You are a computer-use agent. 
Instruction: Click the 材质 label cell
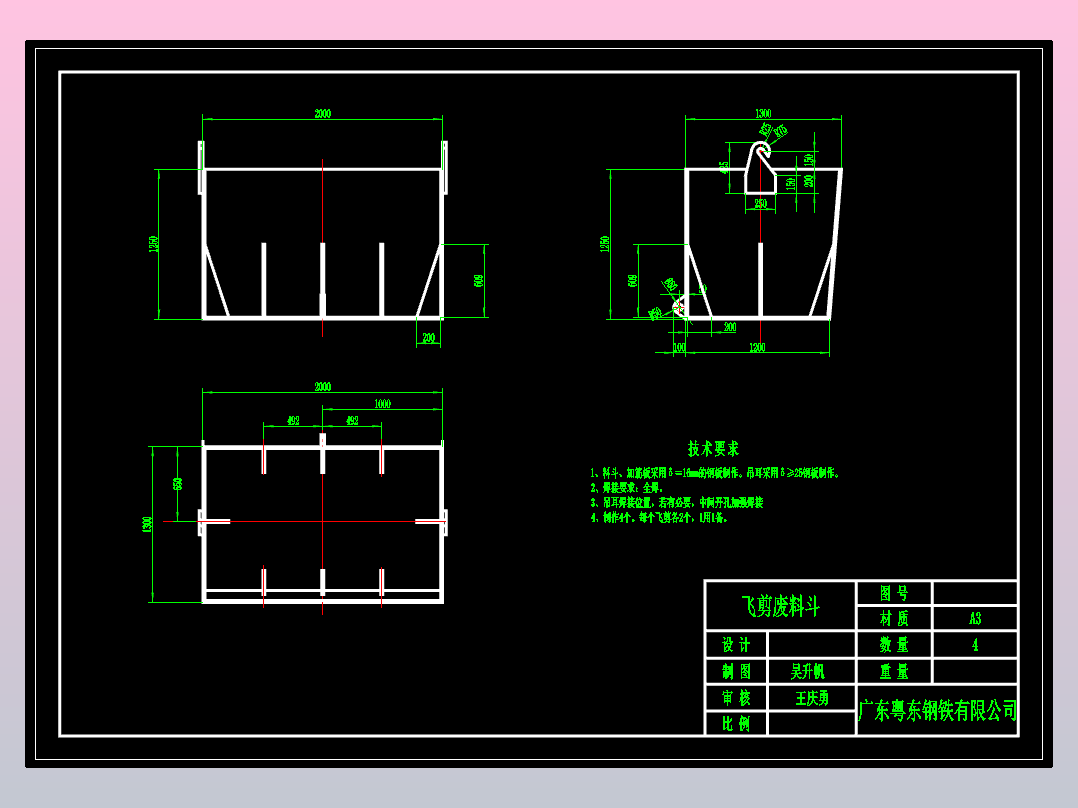(894, 618)
